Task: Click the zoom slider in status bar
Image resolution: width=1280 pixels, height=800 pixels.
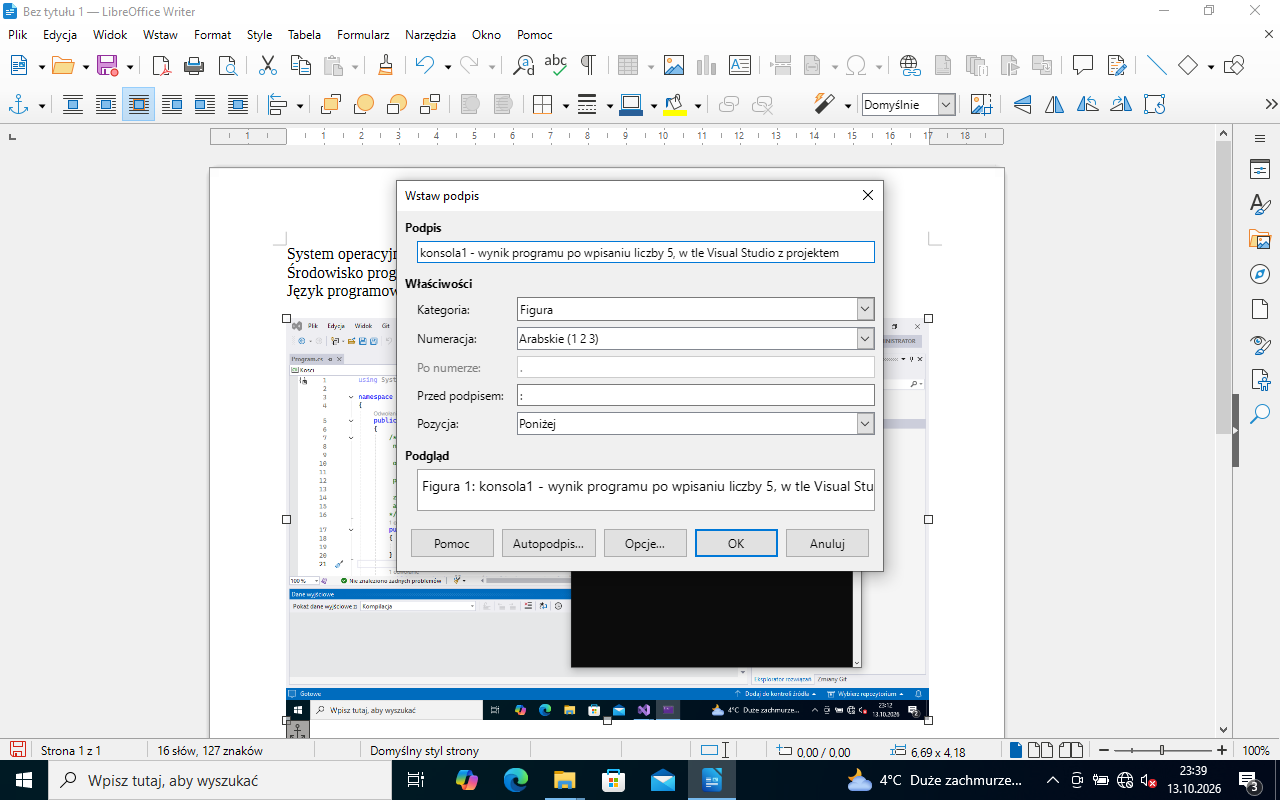Action: [x=1161, y=750]
